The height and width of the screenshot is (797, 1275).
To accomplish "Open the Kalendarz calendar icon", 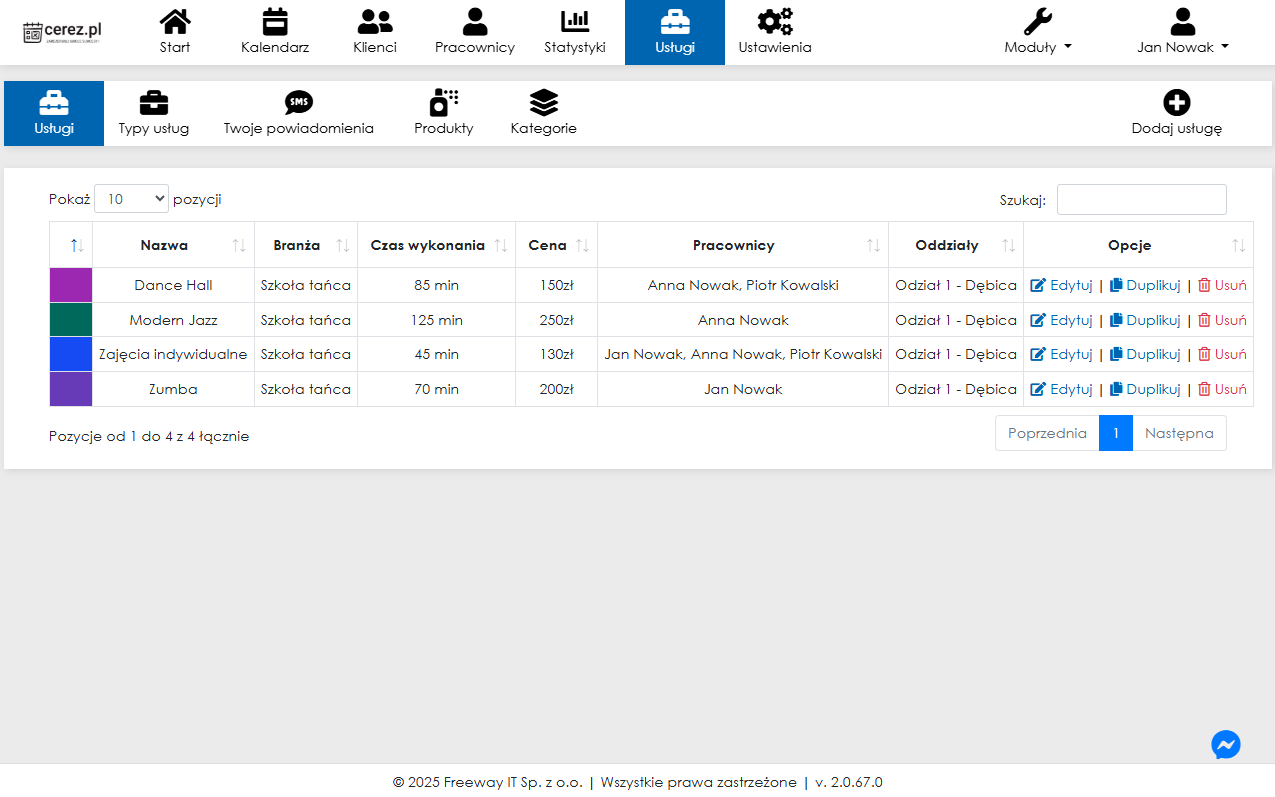I will 275,21.
